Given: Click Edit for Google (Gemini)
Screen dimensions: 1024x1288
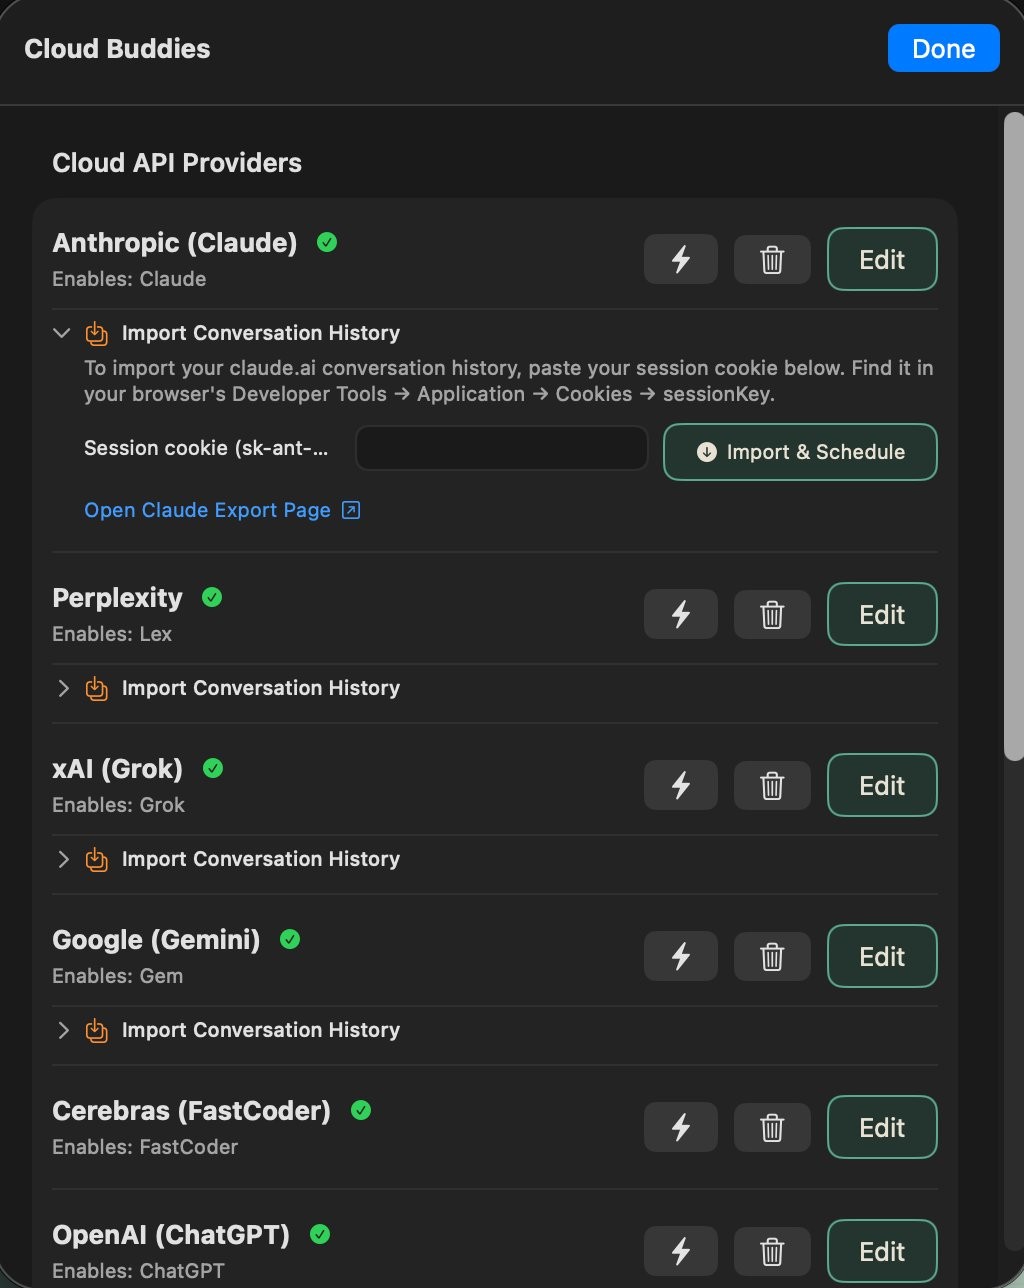Looking at the screenshot, I should tap(882, 956).
